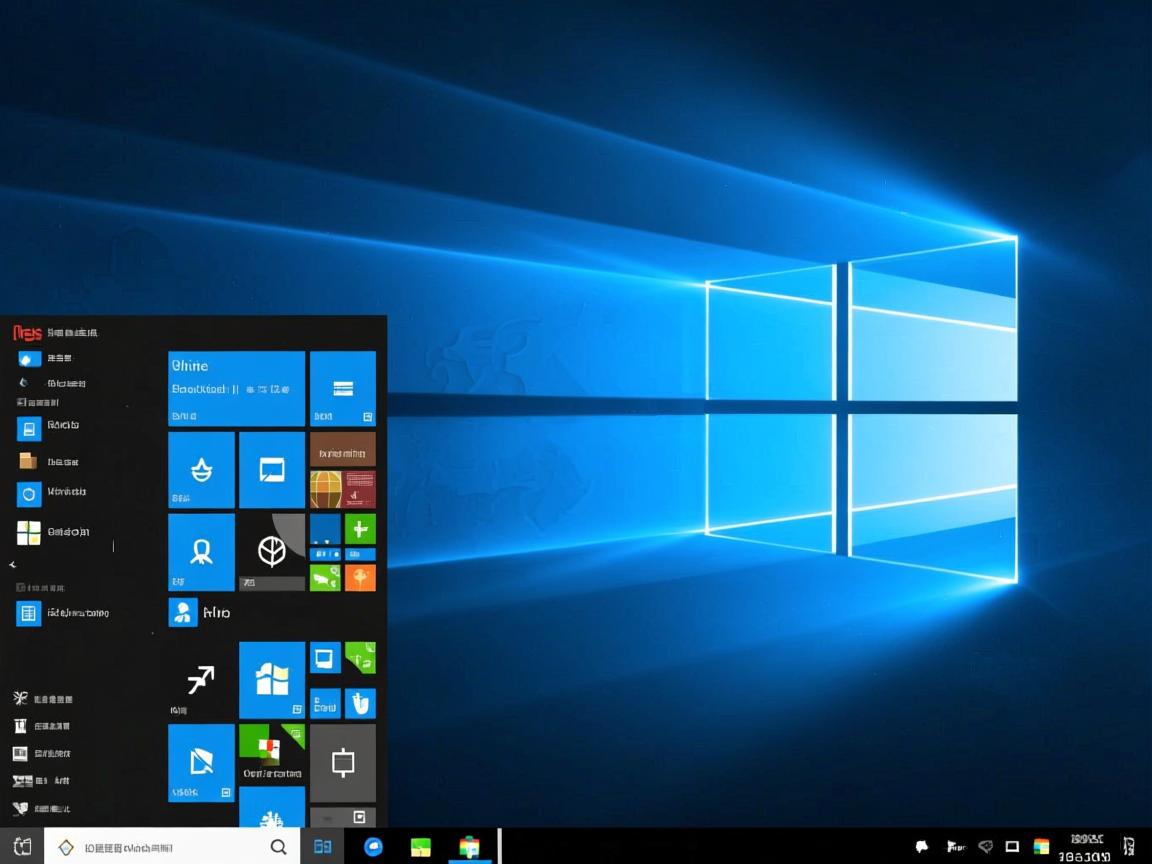Launch the blue tile with the speech bubble icon

tap(272, 470)
